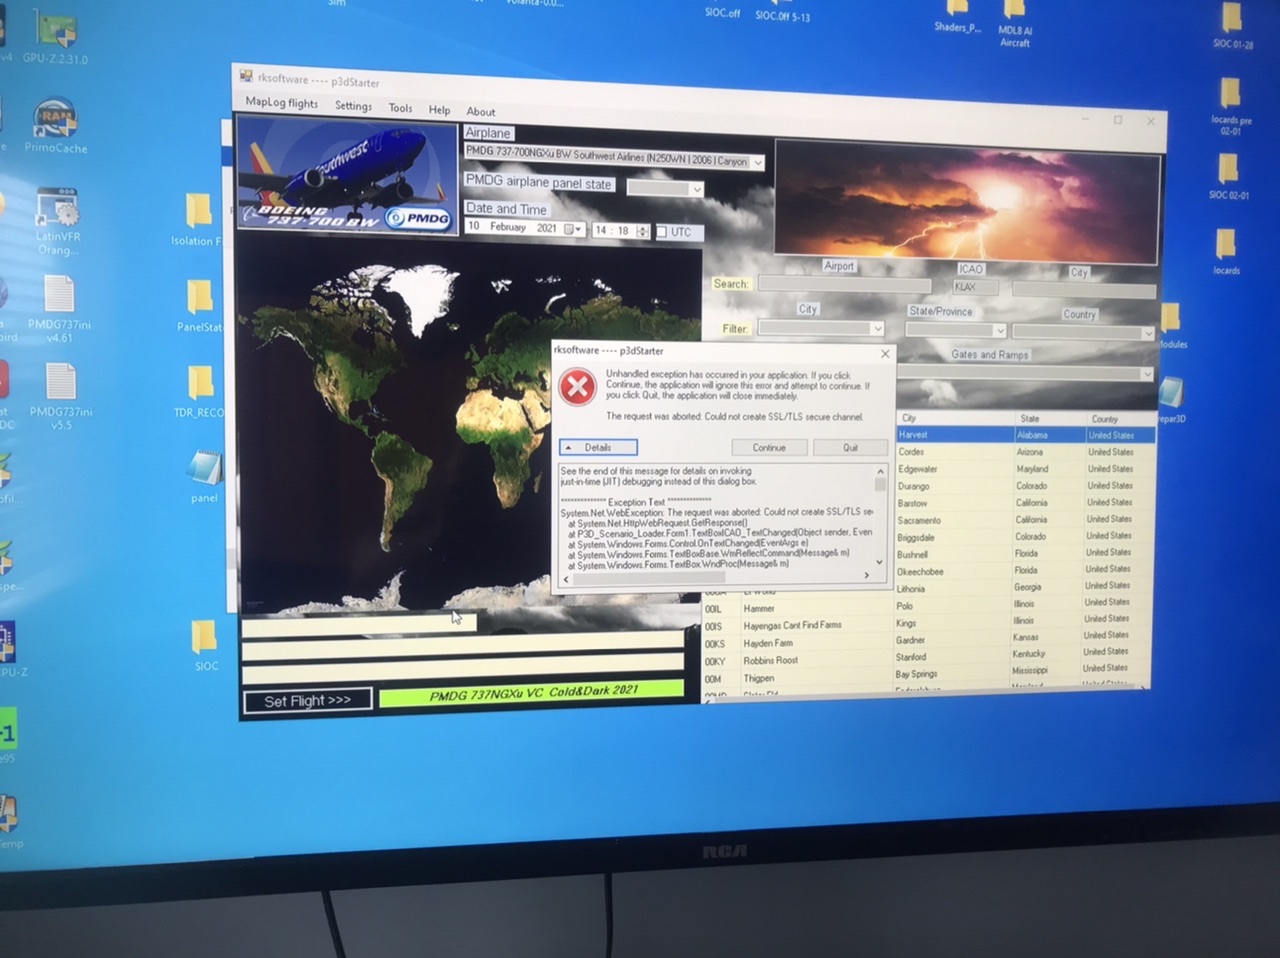Screen dimensions: 1280x958
Task: Open the About menu
Action: (480, 112)
